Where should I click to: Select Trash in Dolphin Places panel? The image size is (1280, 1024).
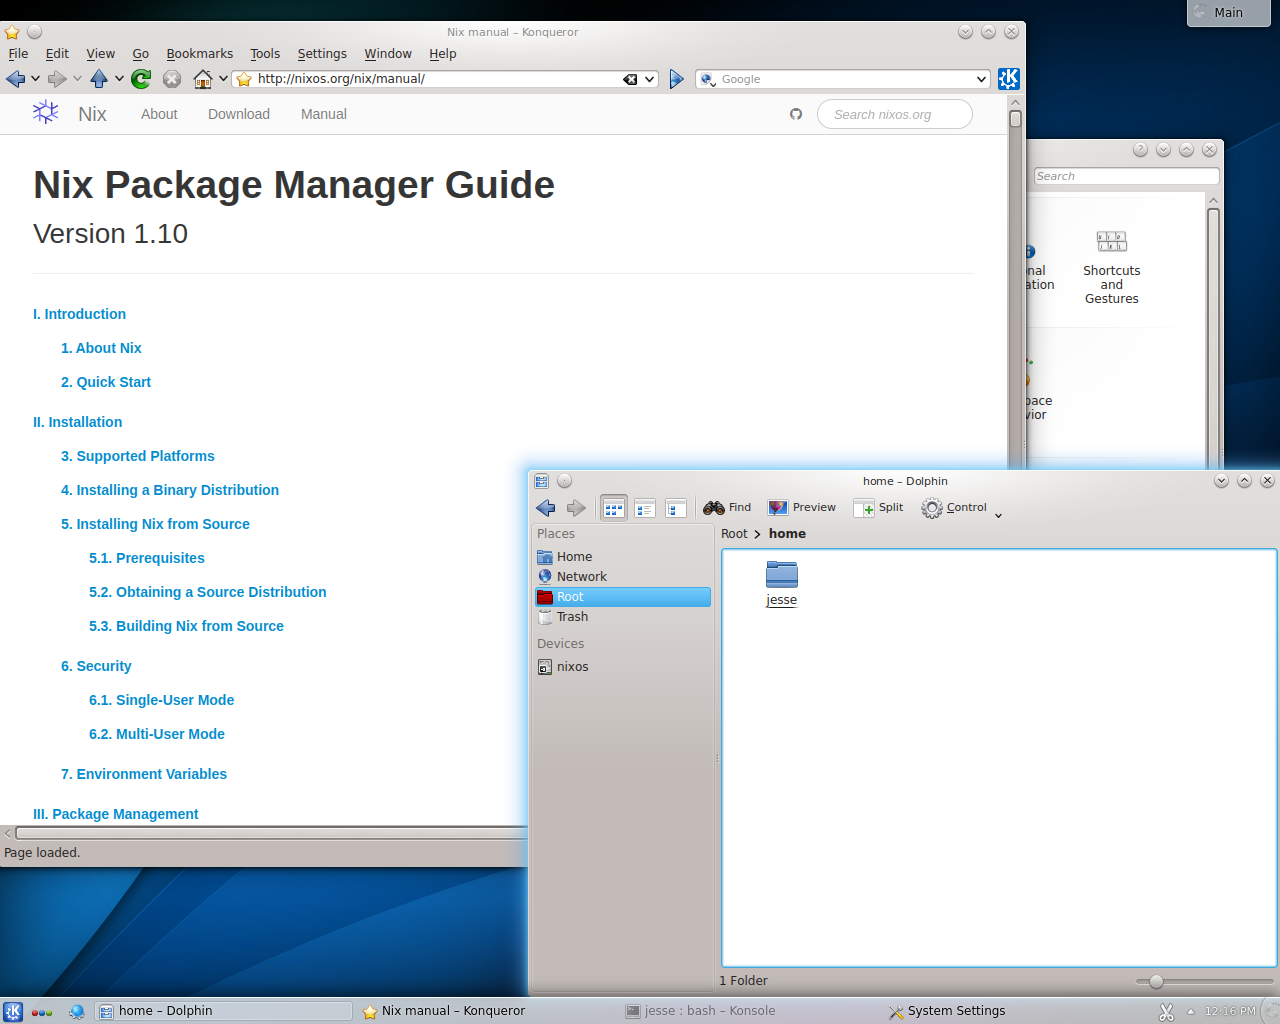tap(622, 617)
